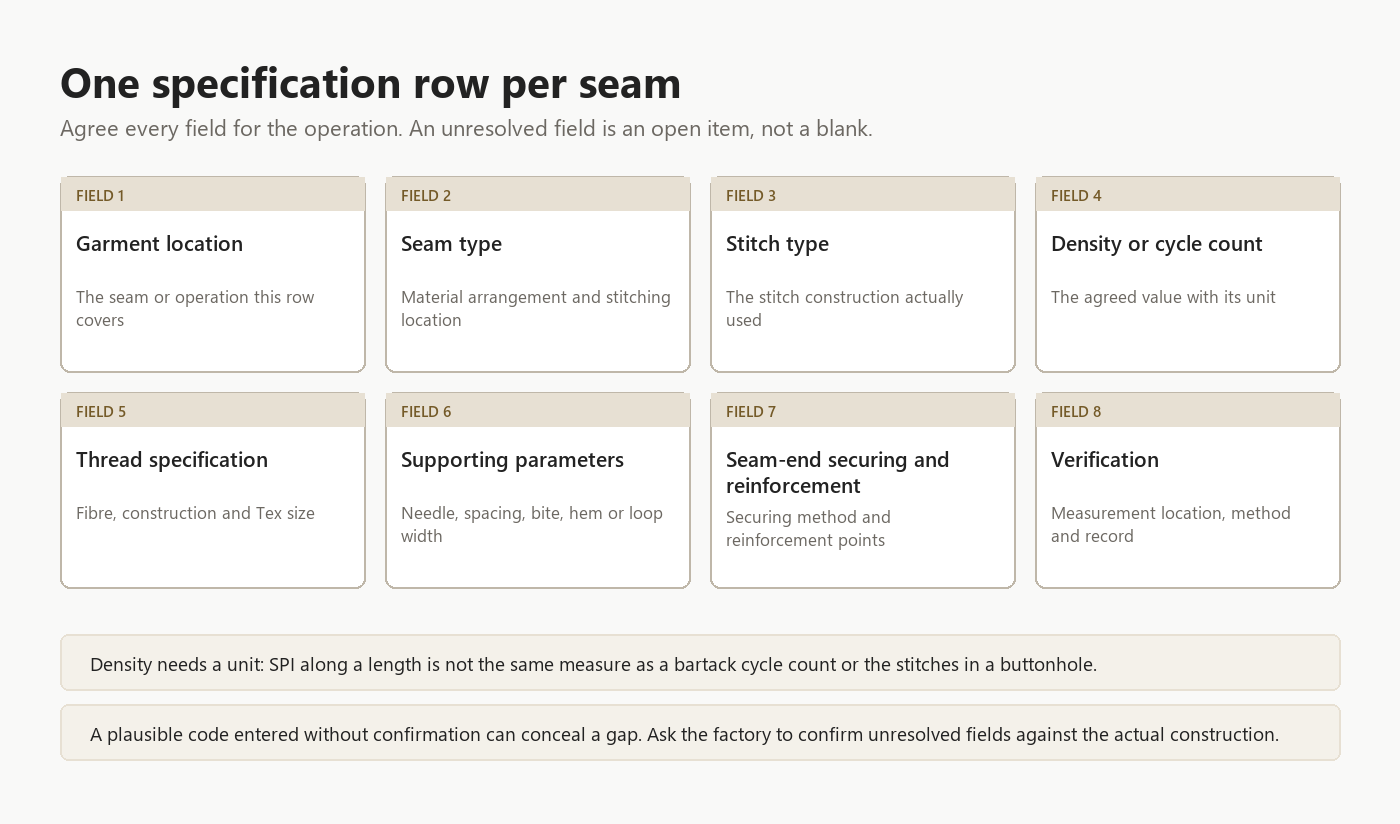This screenshot has width=1400, height=824.
Task: Select the "Seam-end securing and reinforcement" heading
Action: pos(837,473)
